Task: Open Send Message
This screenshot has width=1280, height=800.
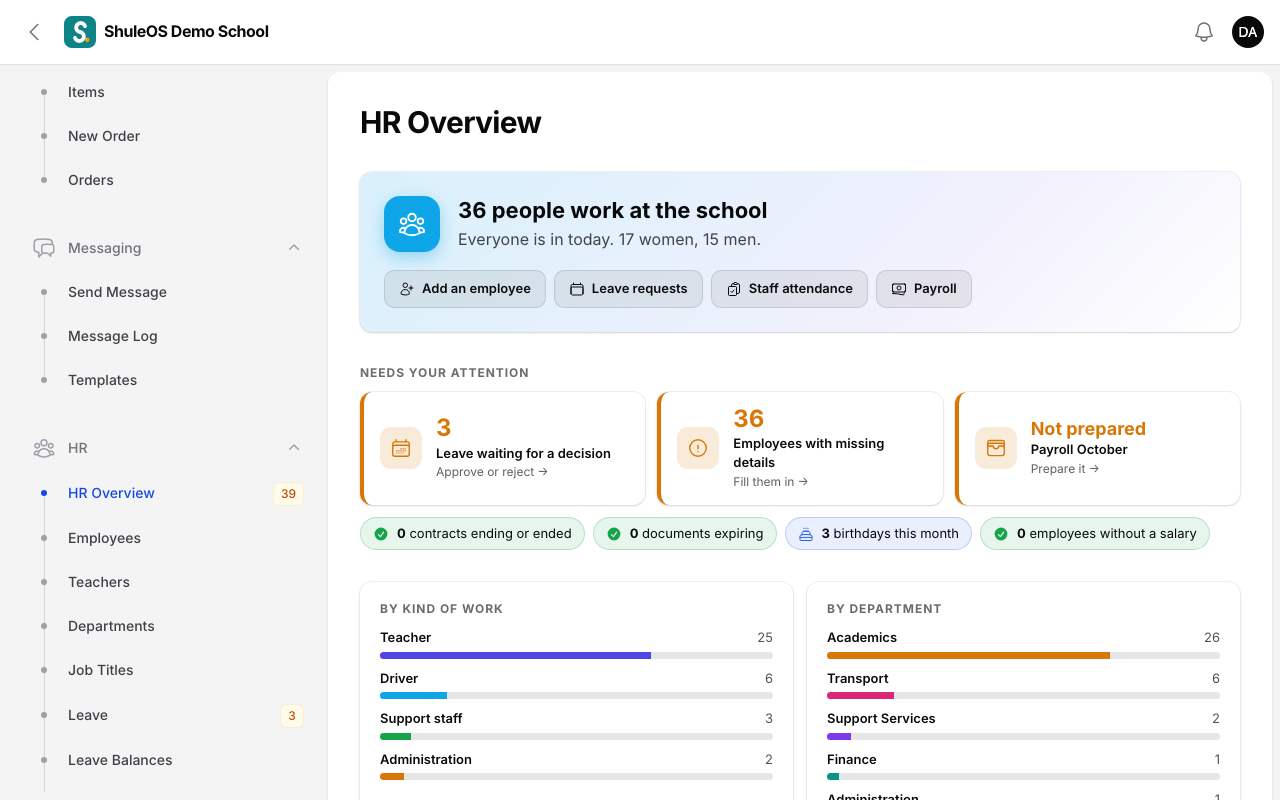Action: coord(117,292)
